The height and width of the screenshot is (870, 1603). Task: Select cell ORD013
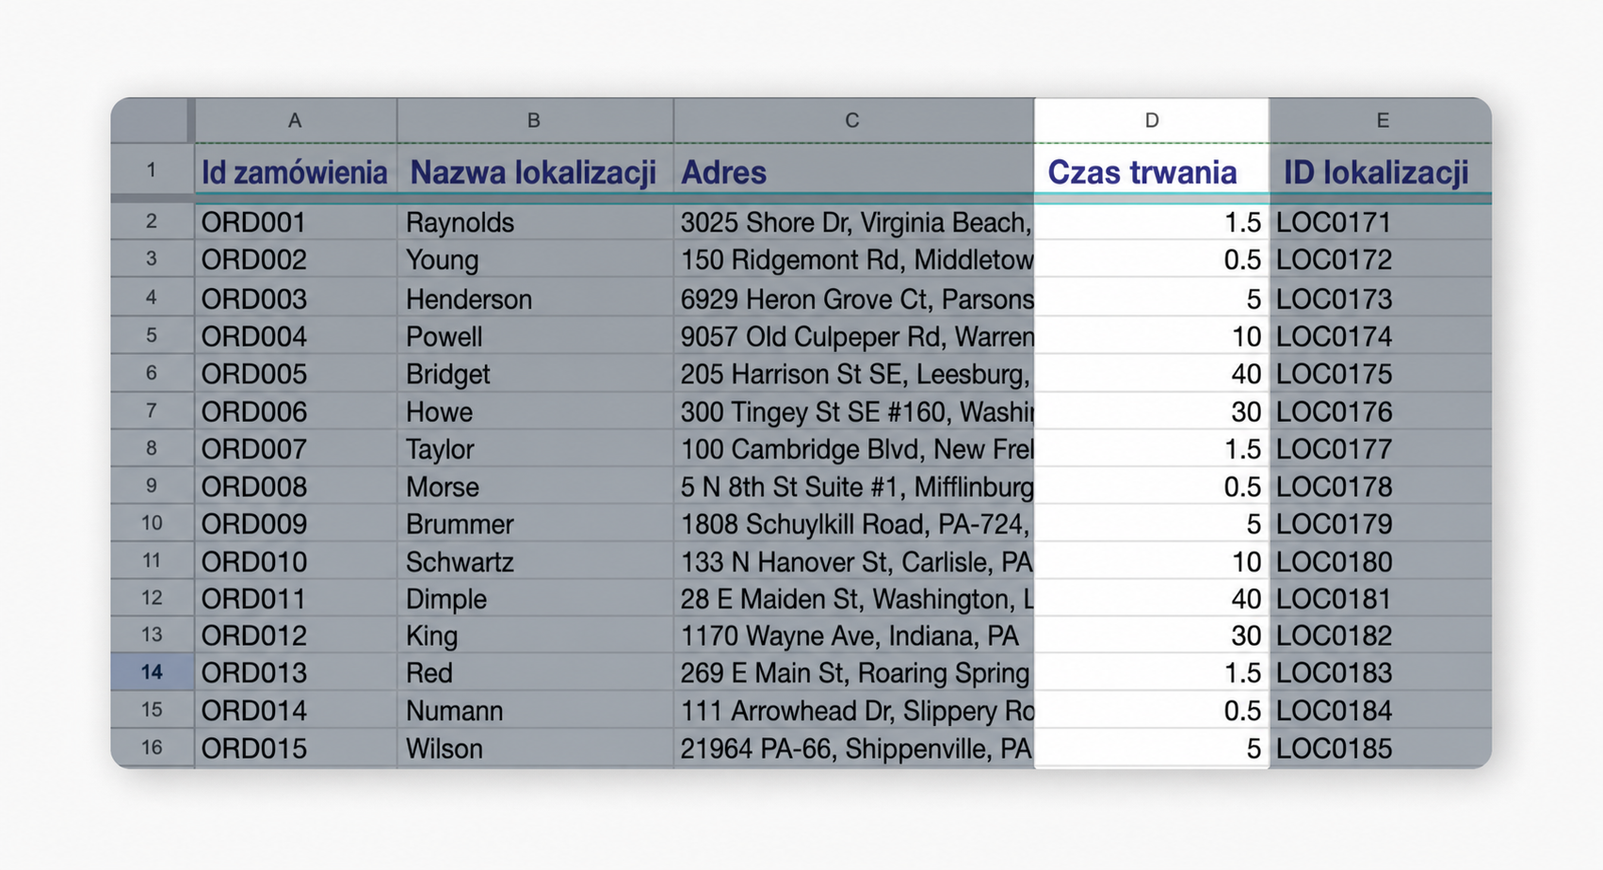[295, 672]
